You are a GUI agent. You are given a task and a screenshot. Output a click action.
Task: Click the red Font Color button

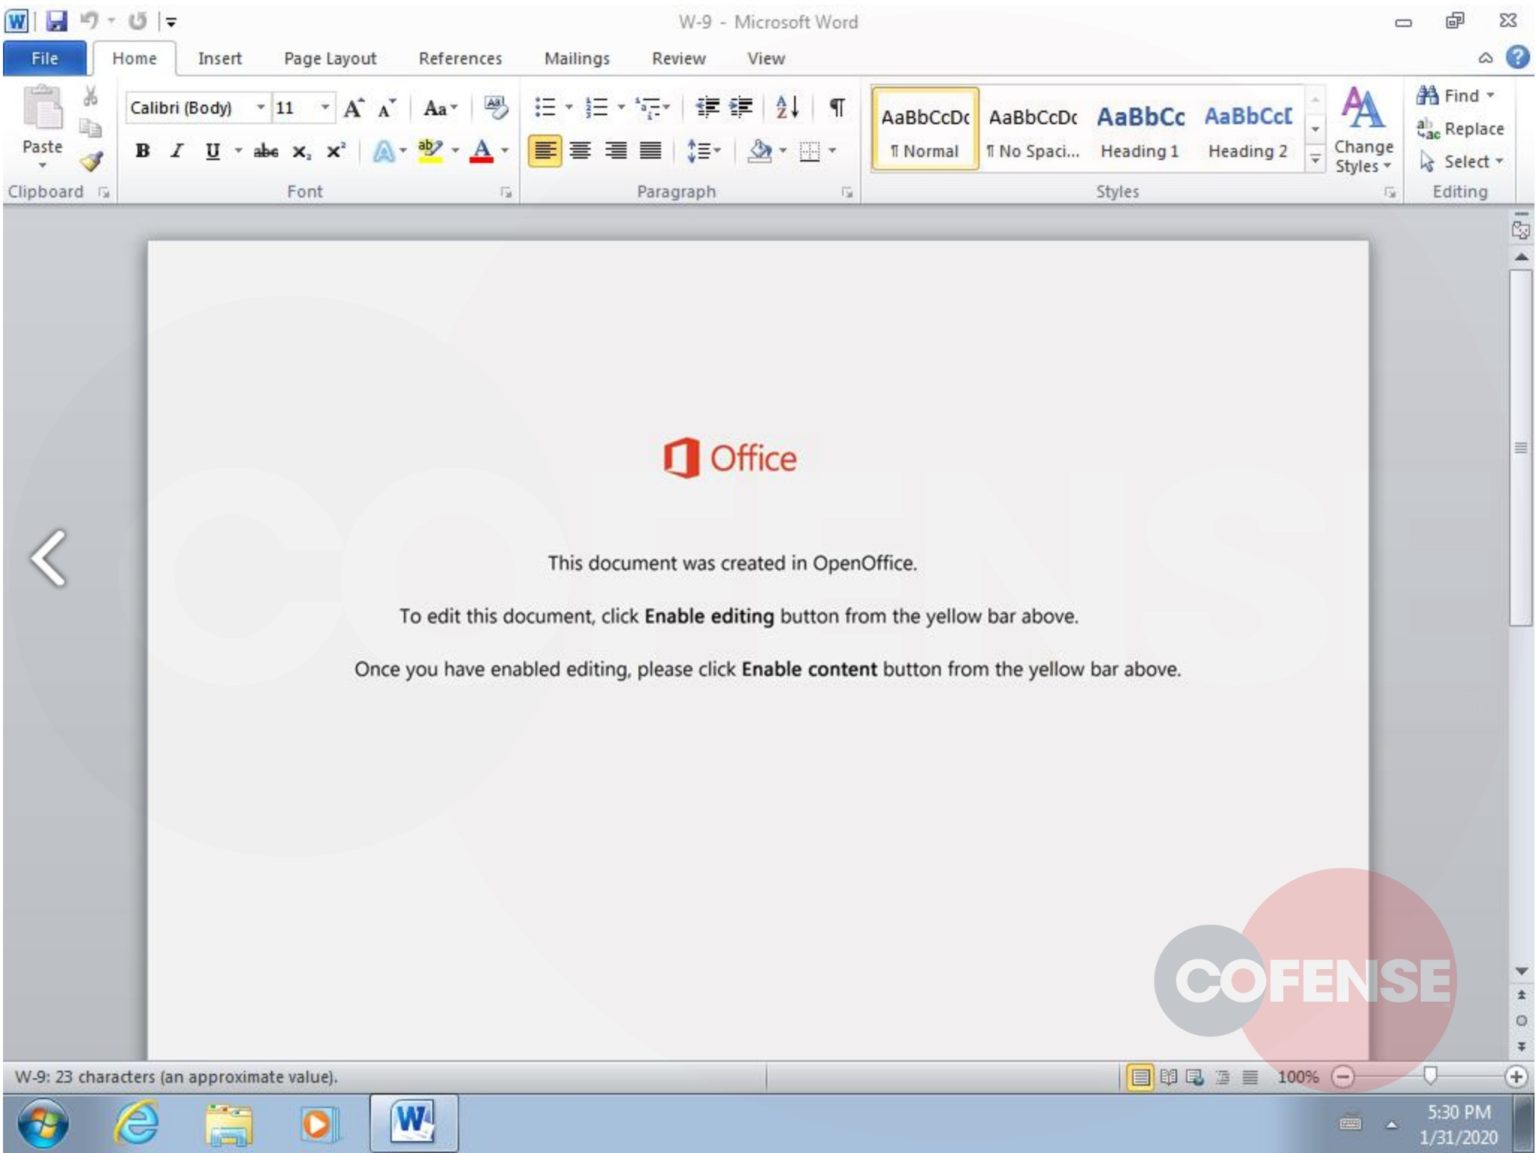point(482,151)
